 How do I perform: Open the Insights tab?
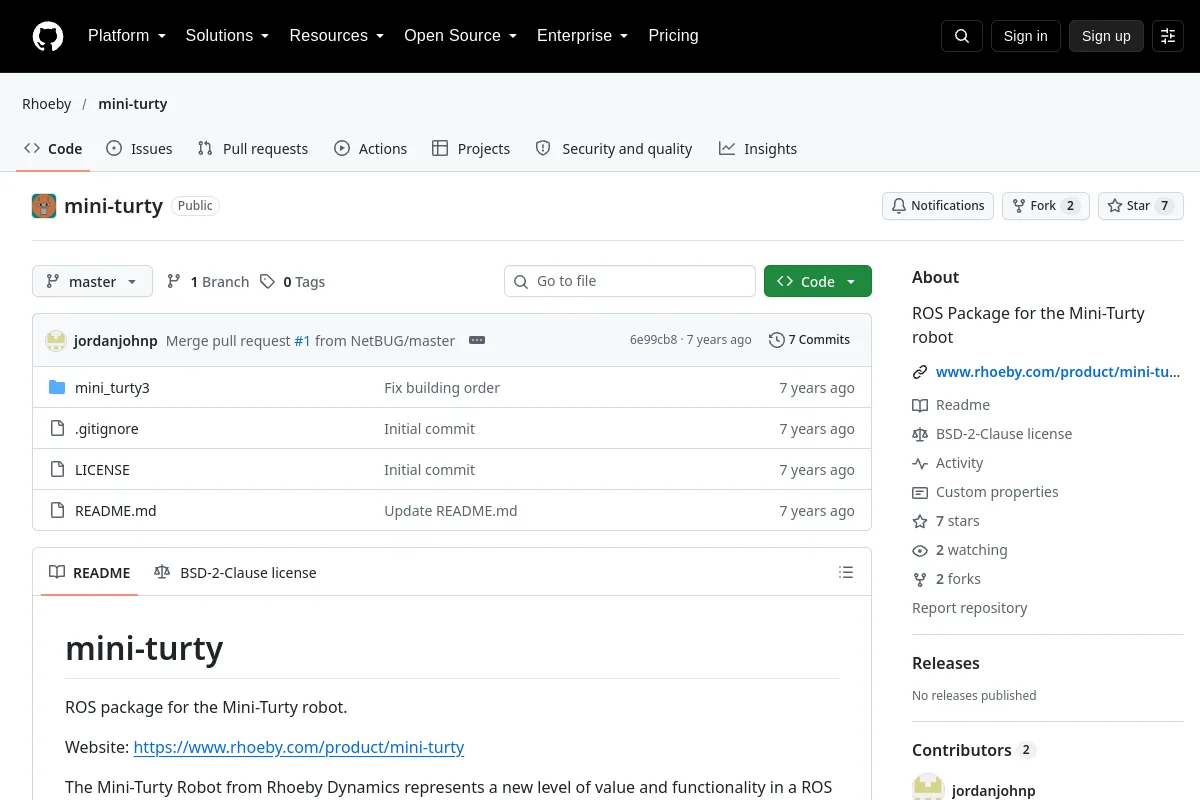coord(758,149)
